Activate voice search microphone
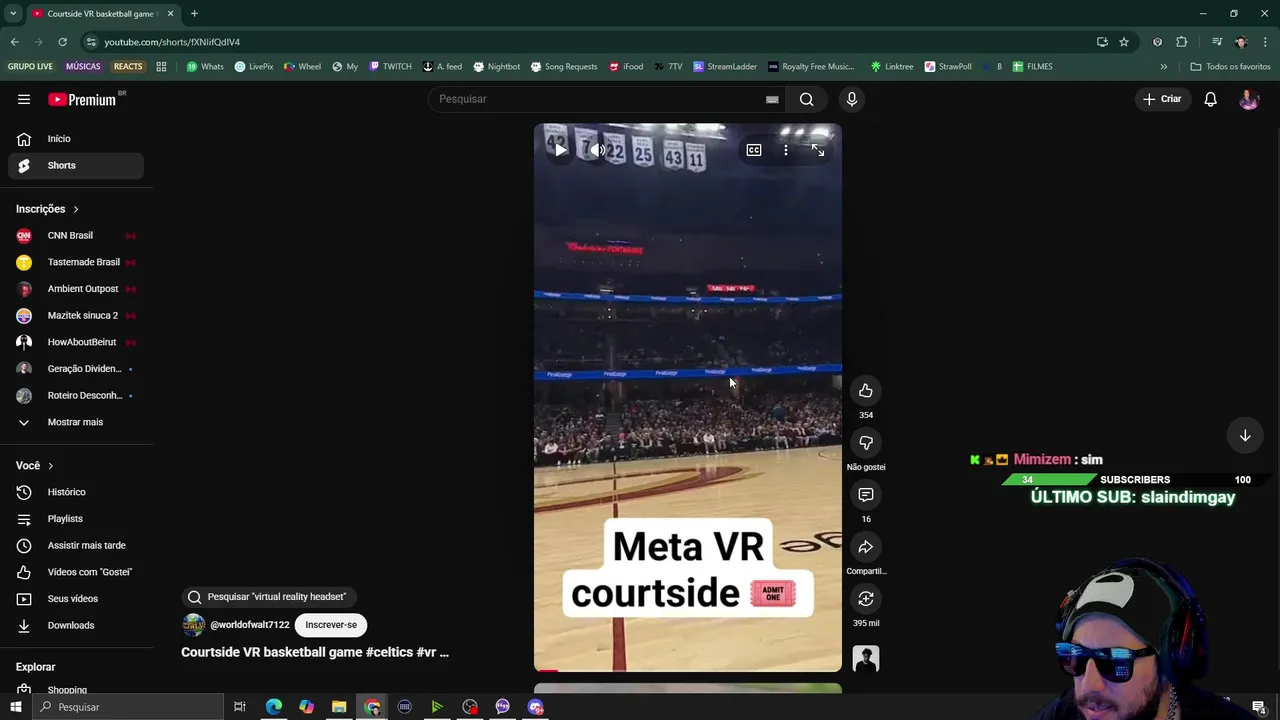Screen dimensions: 1280x720 point(852,99)
